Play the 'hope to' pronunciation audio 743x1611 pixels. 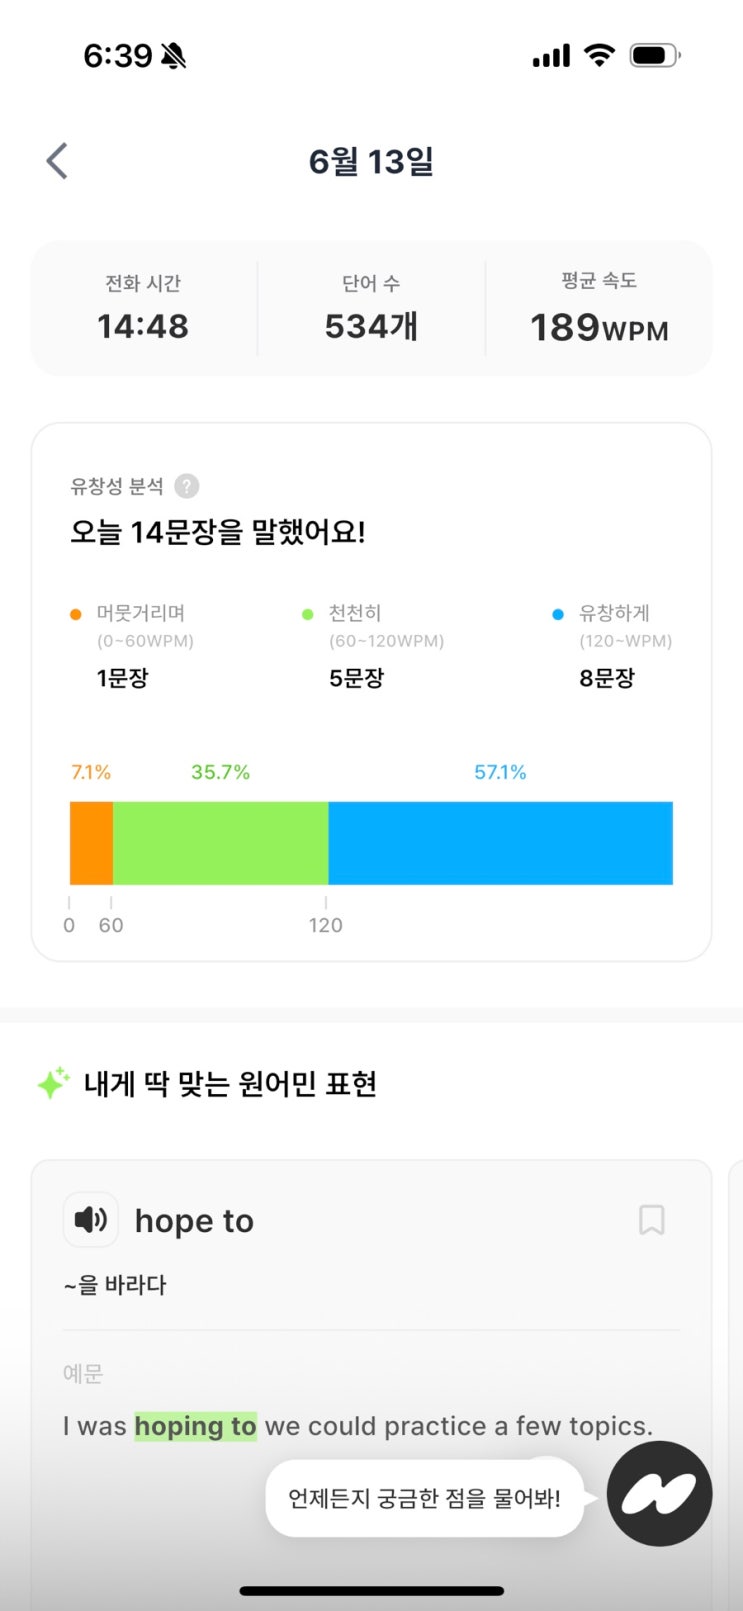coord(91,1220)
